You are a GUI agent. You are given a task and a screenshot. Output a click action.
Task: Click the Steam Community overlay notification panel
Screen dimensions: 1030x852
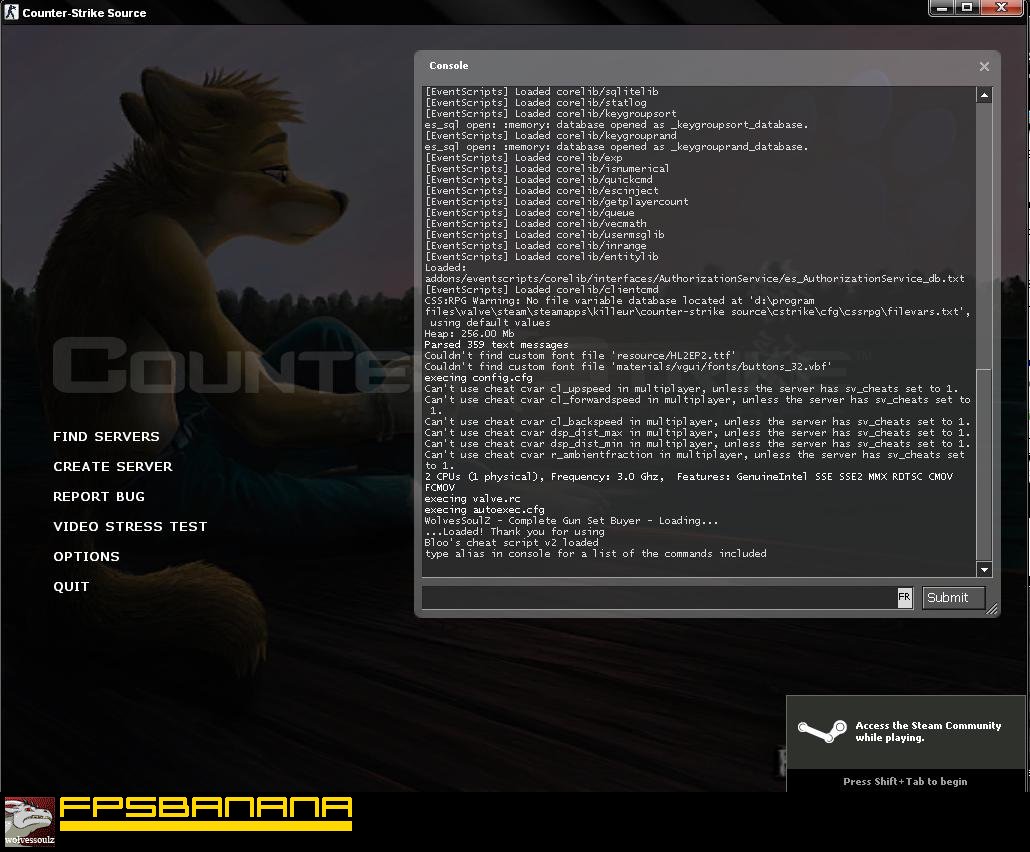tap(905, 730)
